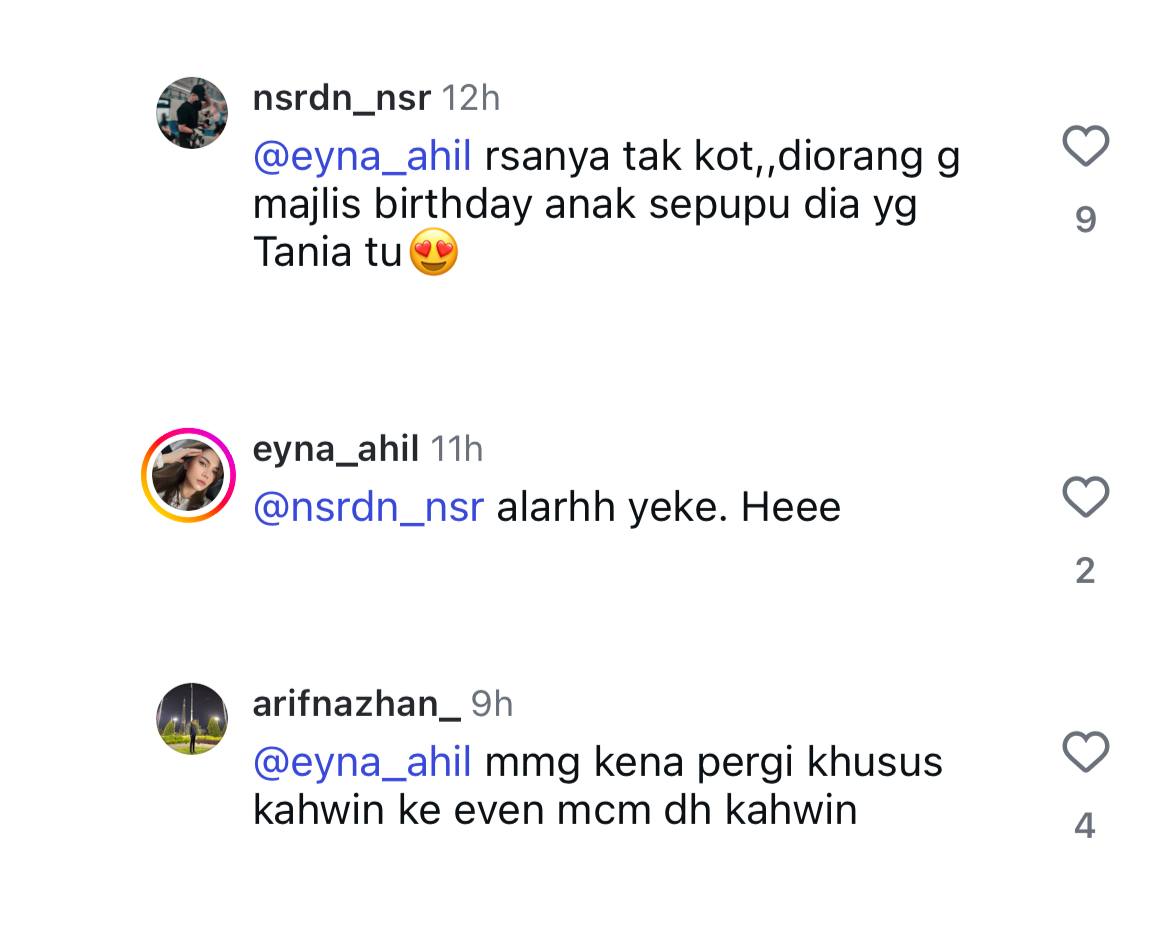Select the 12h timestamp next to nsrdn_nsr
Image resolution: width=1170 pixels, height=945 pixels.
click(471, 99)
